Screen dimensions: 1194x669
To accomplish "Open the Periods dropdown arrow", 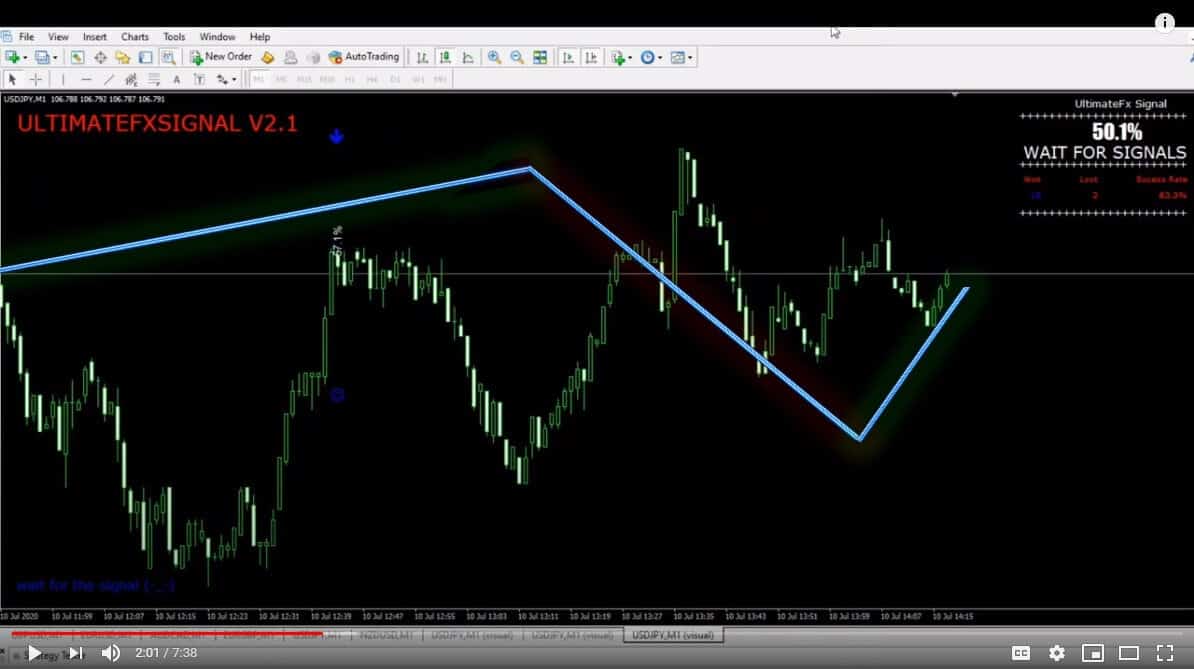I will [x=659, y=57].
